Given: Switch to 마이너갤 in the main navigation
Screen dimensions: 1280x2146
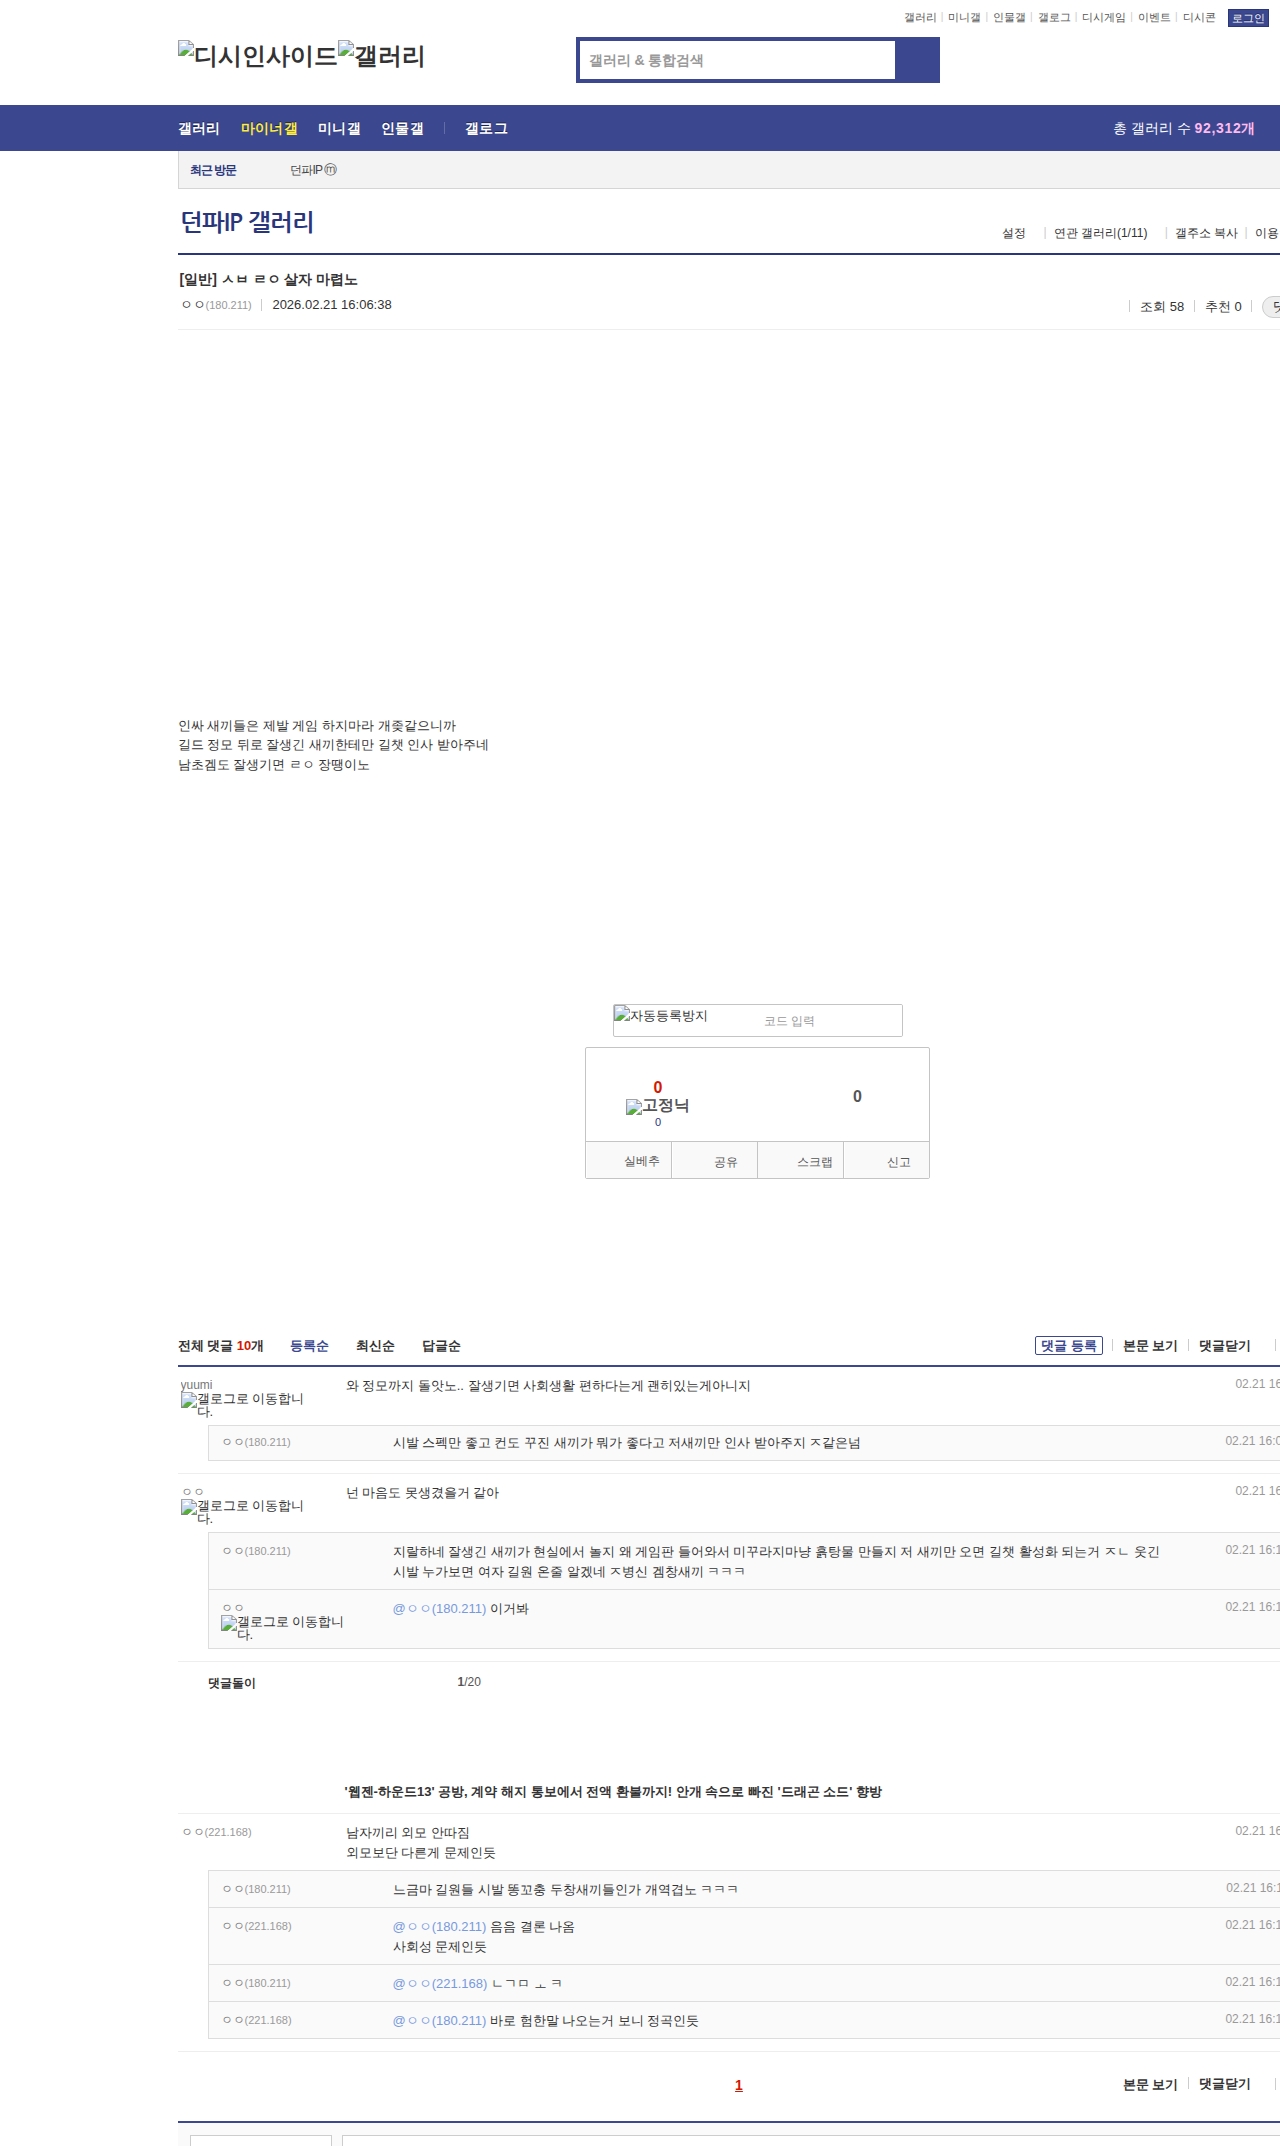Looking at the screenshot, I should tap(269, 129).
